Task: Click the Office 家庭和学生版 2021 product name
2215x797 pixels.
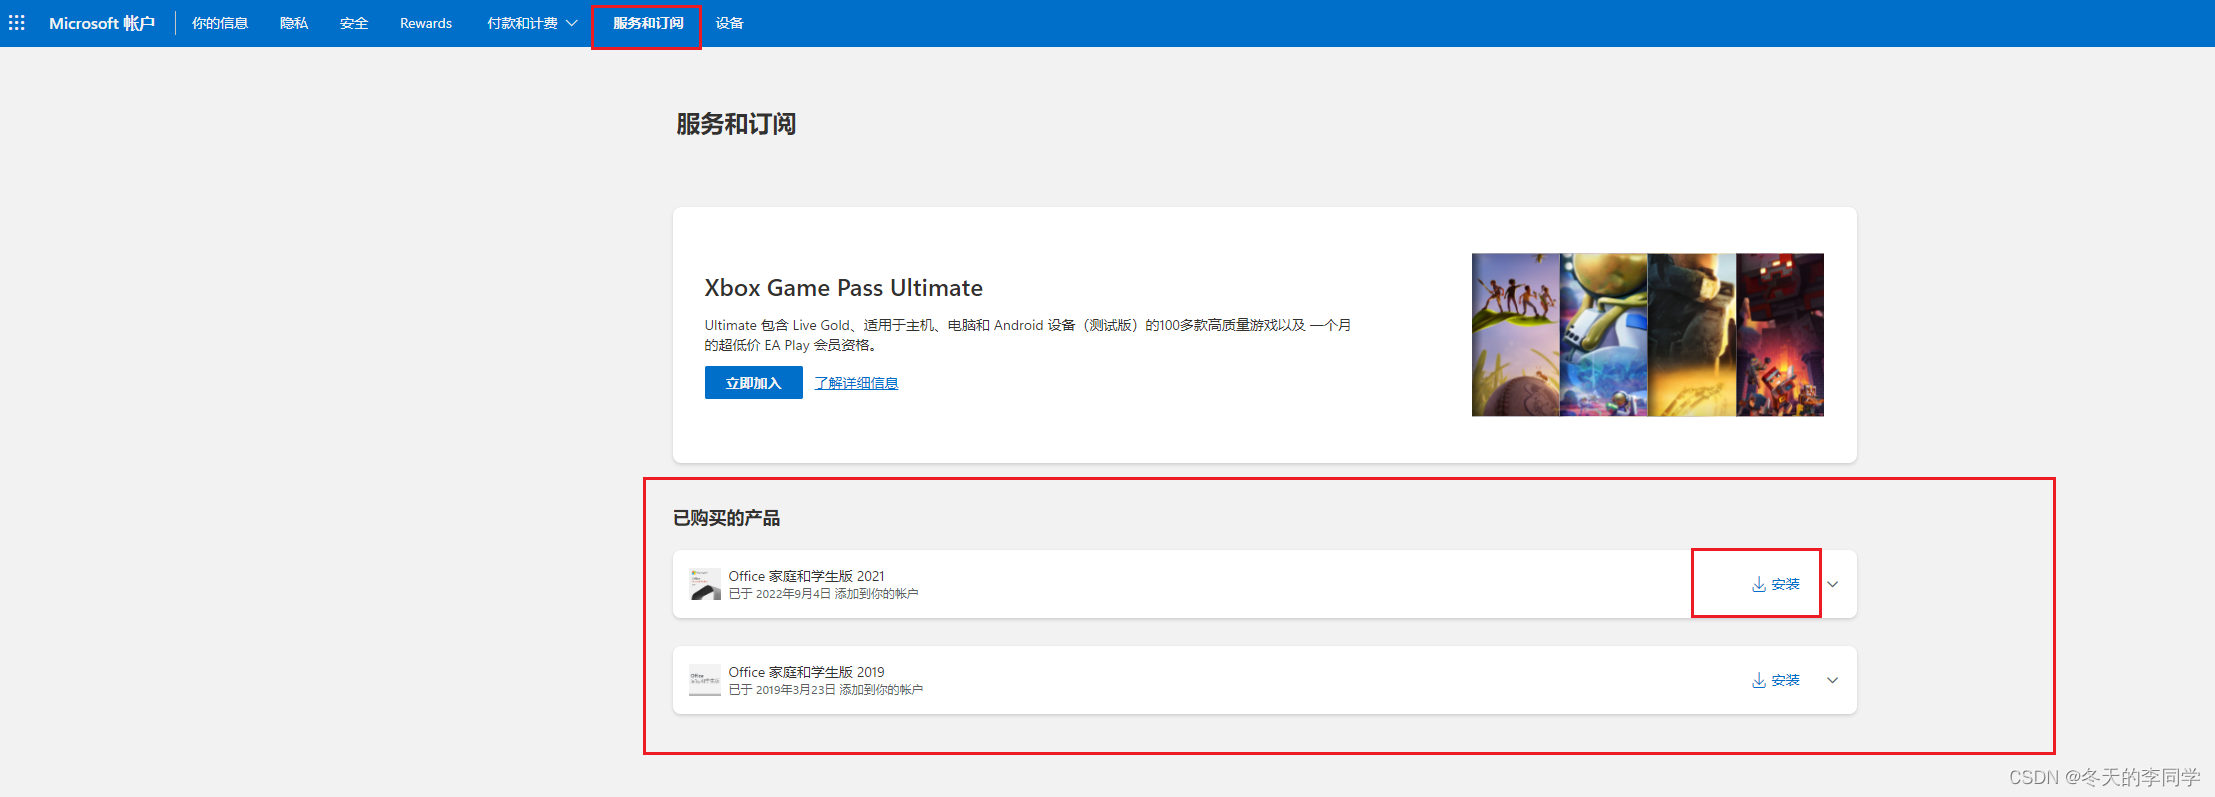Action: pyautogui.click(x=806, y=576)
